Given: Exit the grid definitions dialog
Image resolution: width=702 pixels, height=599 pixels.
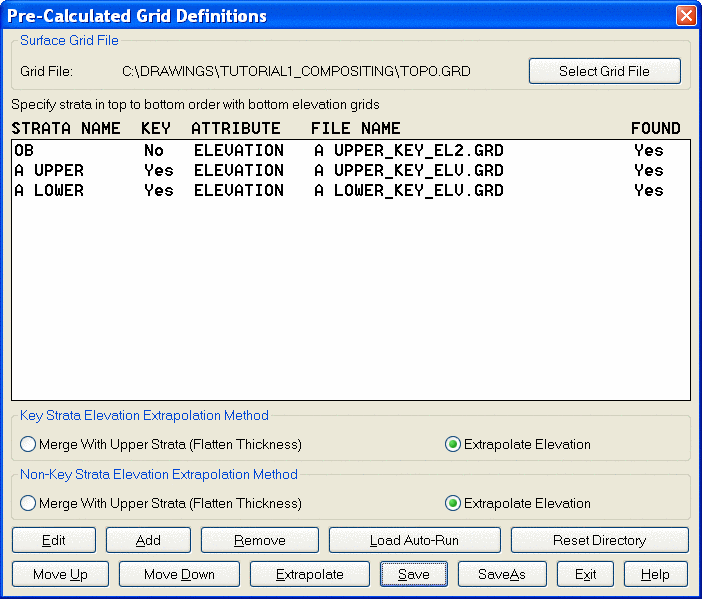Looking at the screenshot, I should [585, 574].
